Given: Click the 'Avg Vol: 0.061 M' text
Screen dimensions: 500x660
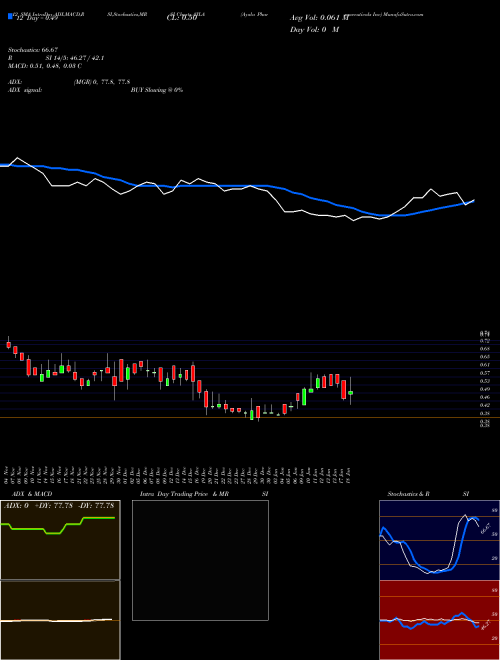Looking at the screenshot, I should pos(319,18).
